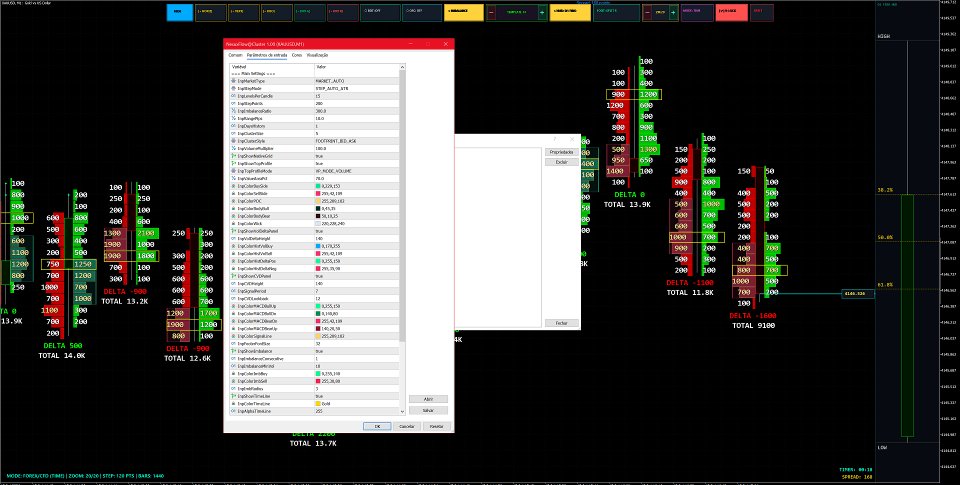Pick the InpColorSellSide color swatch

pos(318,194)
